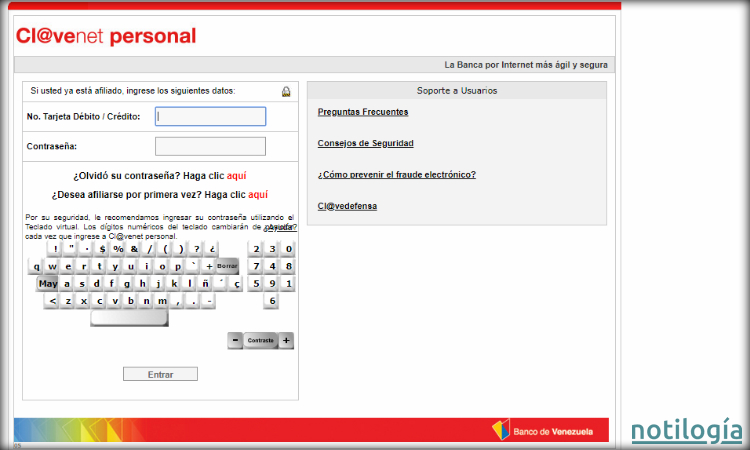Click the 'b' letter key
This screenshot has width=750, height=450.
coord(131,301)
